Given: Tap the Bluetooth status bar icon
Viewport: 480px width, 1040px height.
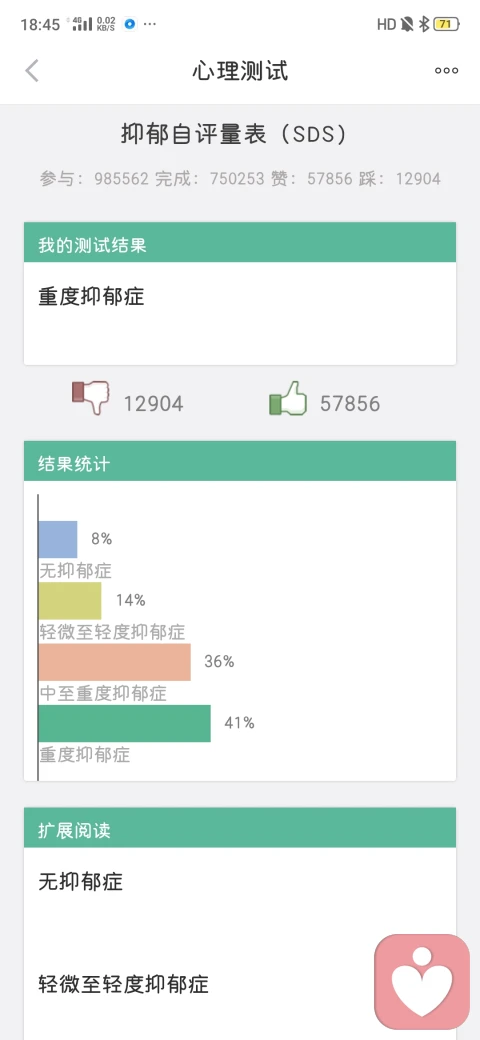Looking at the screenshot, I should [x=424, y=25].
